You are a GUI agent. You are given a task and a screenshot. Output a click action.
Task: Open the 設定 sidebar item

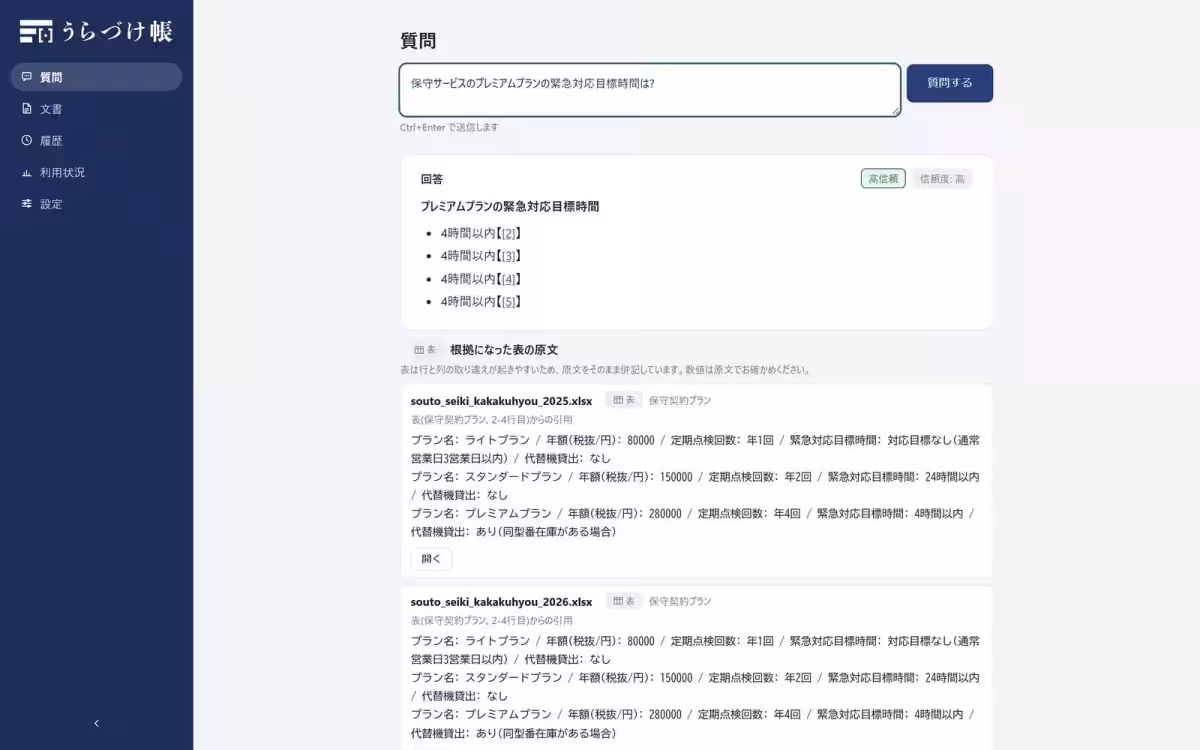(96, 204)
